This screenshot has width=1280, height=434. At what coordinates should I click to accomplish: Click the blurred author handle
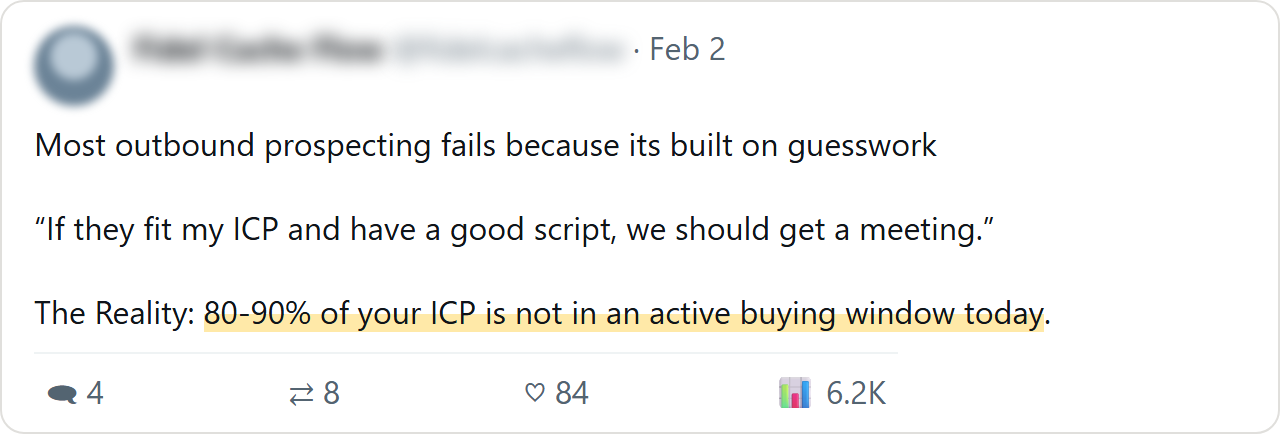click(x=509, y=49)
